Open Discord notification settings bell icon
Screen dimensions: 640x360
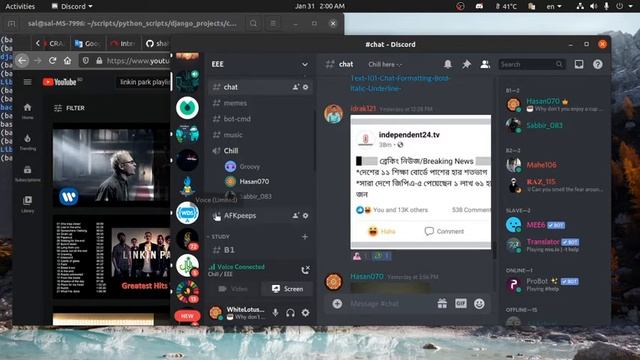(x=448, y=64)
